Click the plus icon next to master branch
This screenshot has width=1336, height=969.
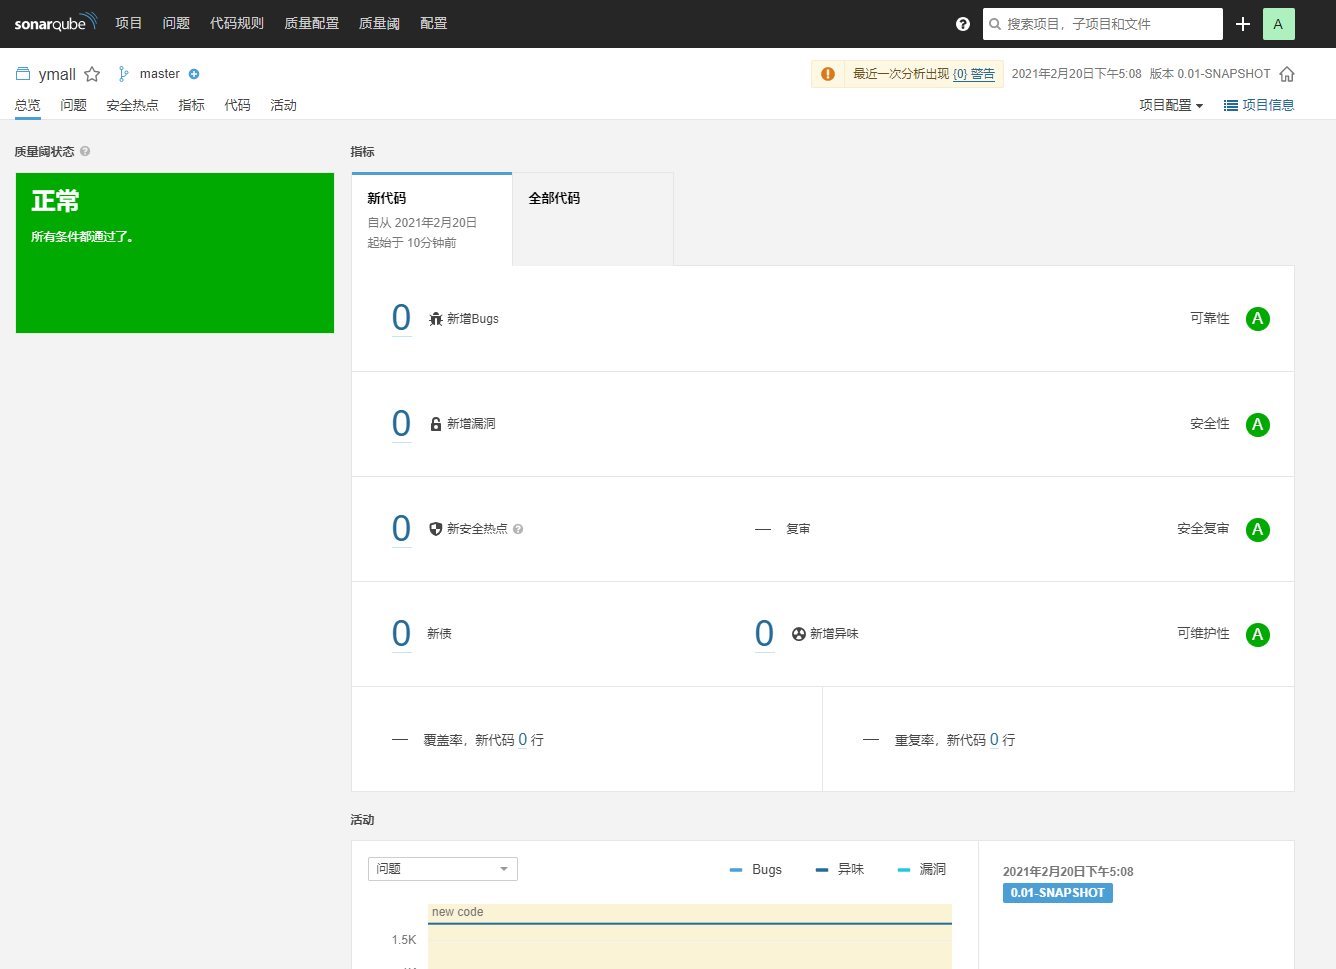(x=194, y=74)
